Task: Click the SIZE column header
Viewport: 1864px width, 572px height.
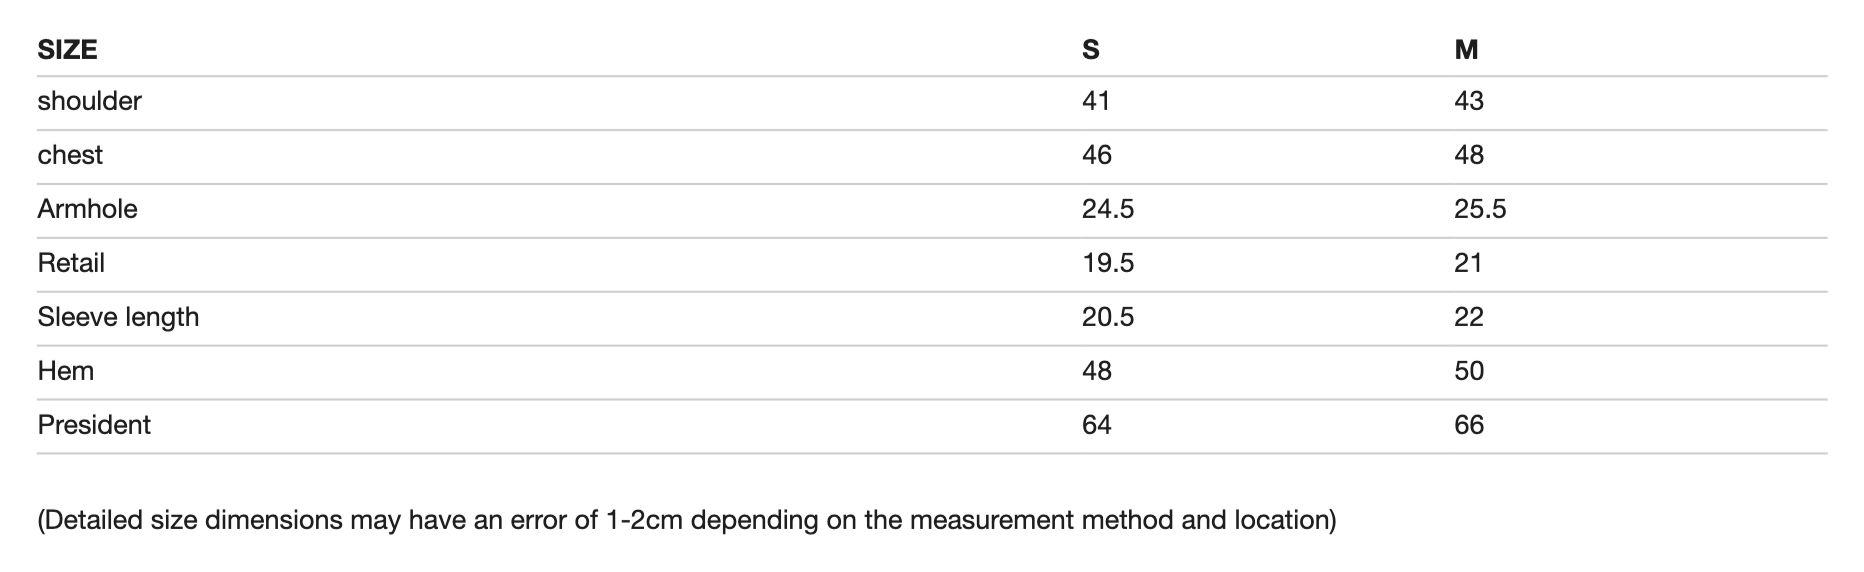Action: (x=67, y=49)
